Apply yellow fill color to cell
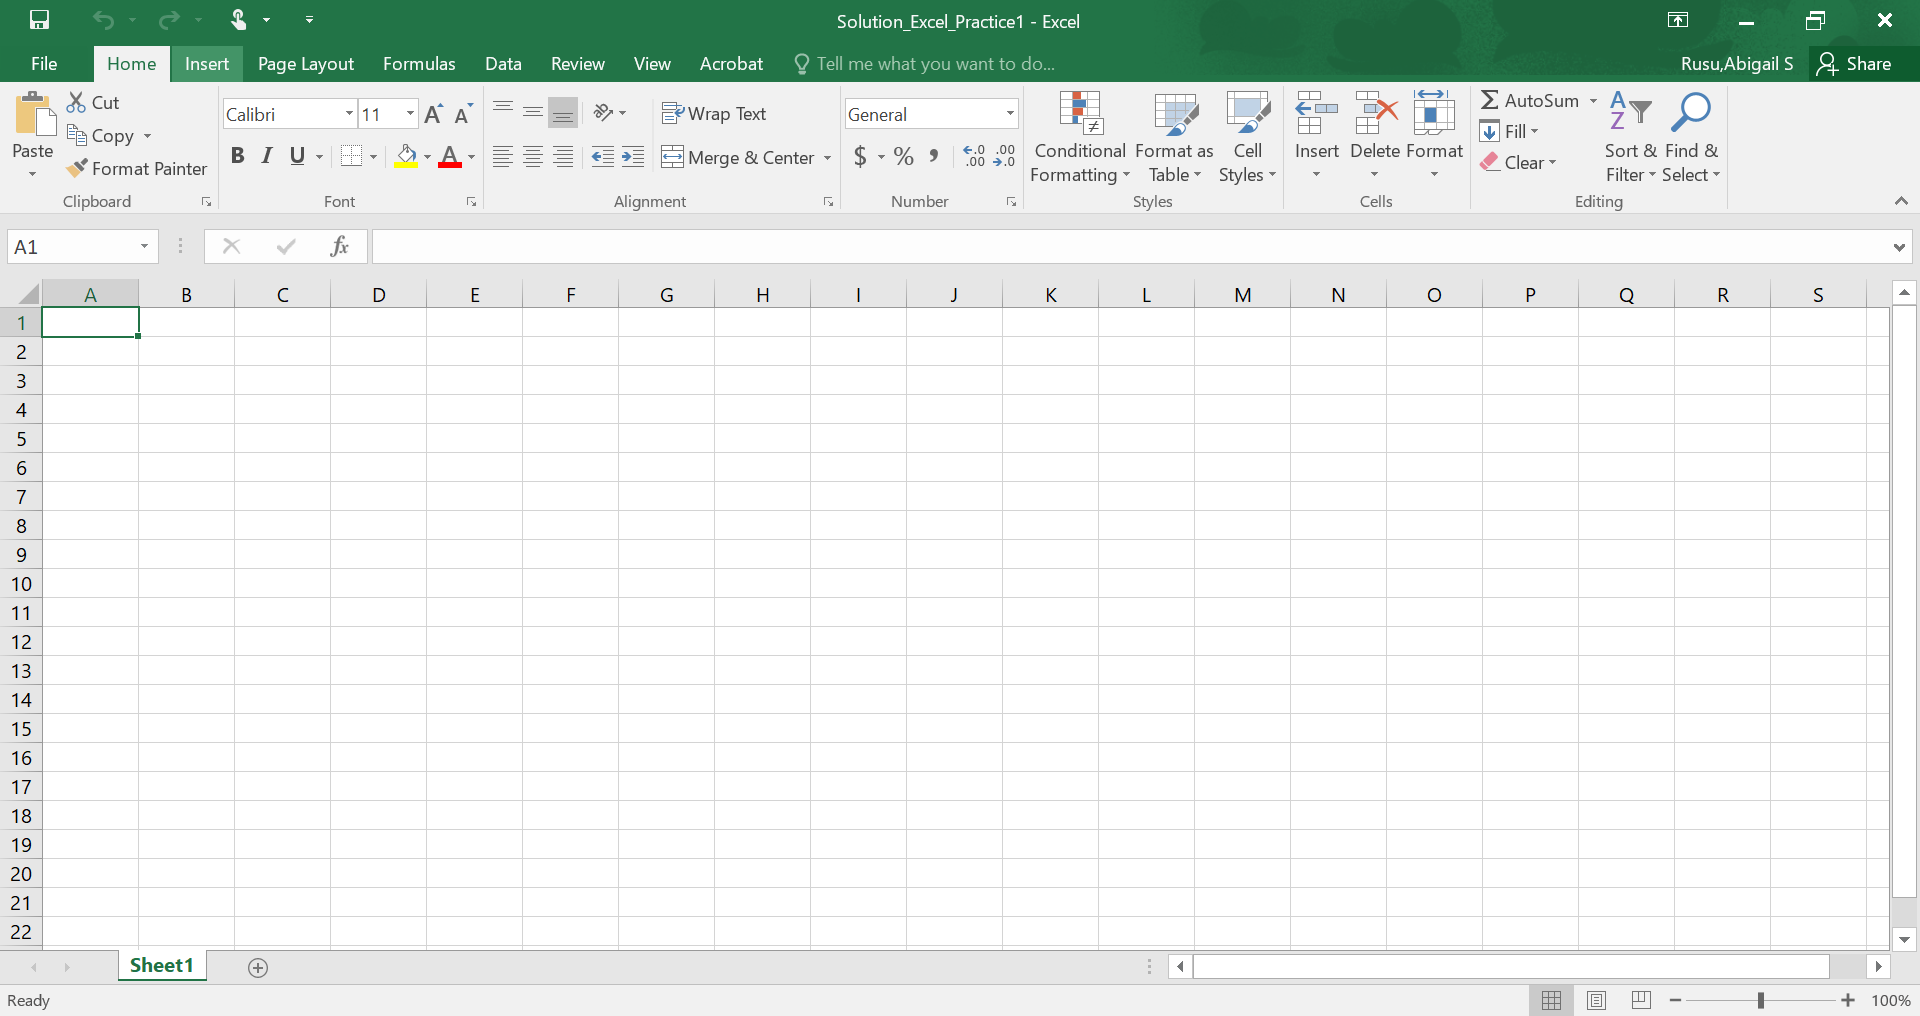The image size is (1920, 1016). [x=406, y=157]
